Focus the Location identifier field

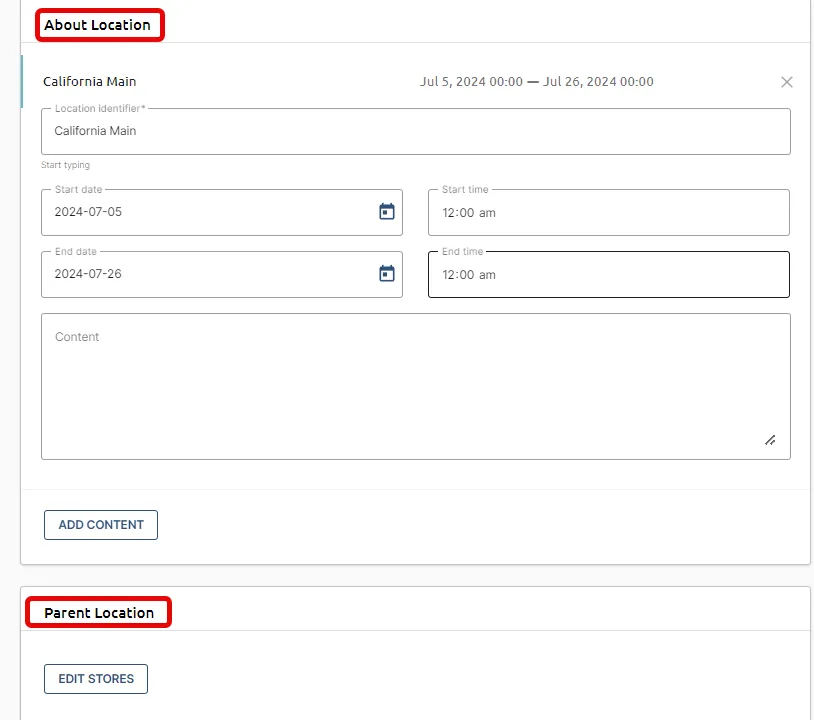pyautogui.click(x=416, y=131)
